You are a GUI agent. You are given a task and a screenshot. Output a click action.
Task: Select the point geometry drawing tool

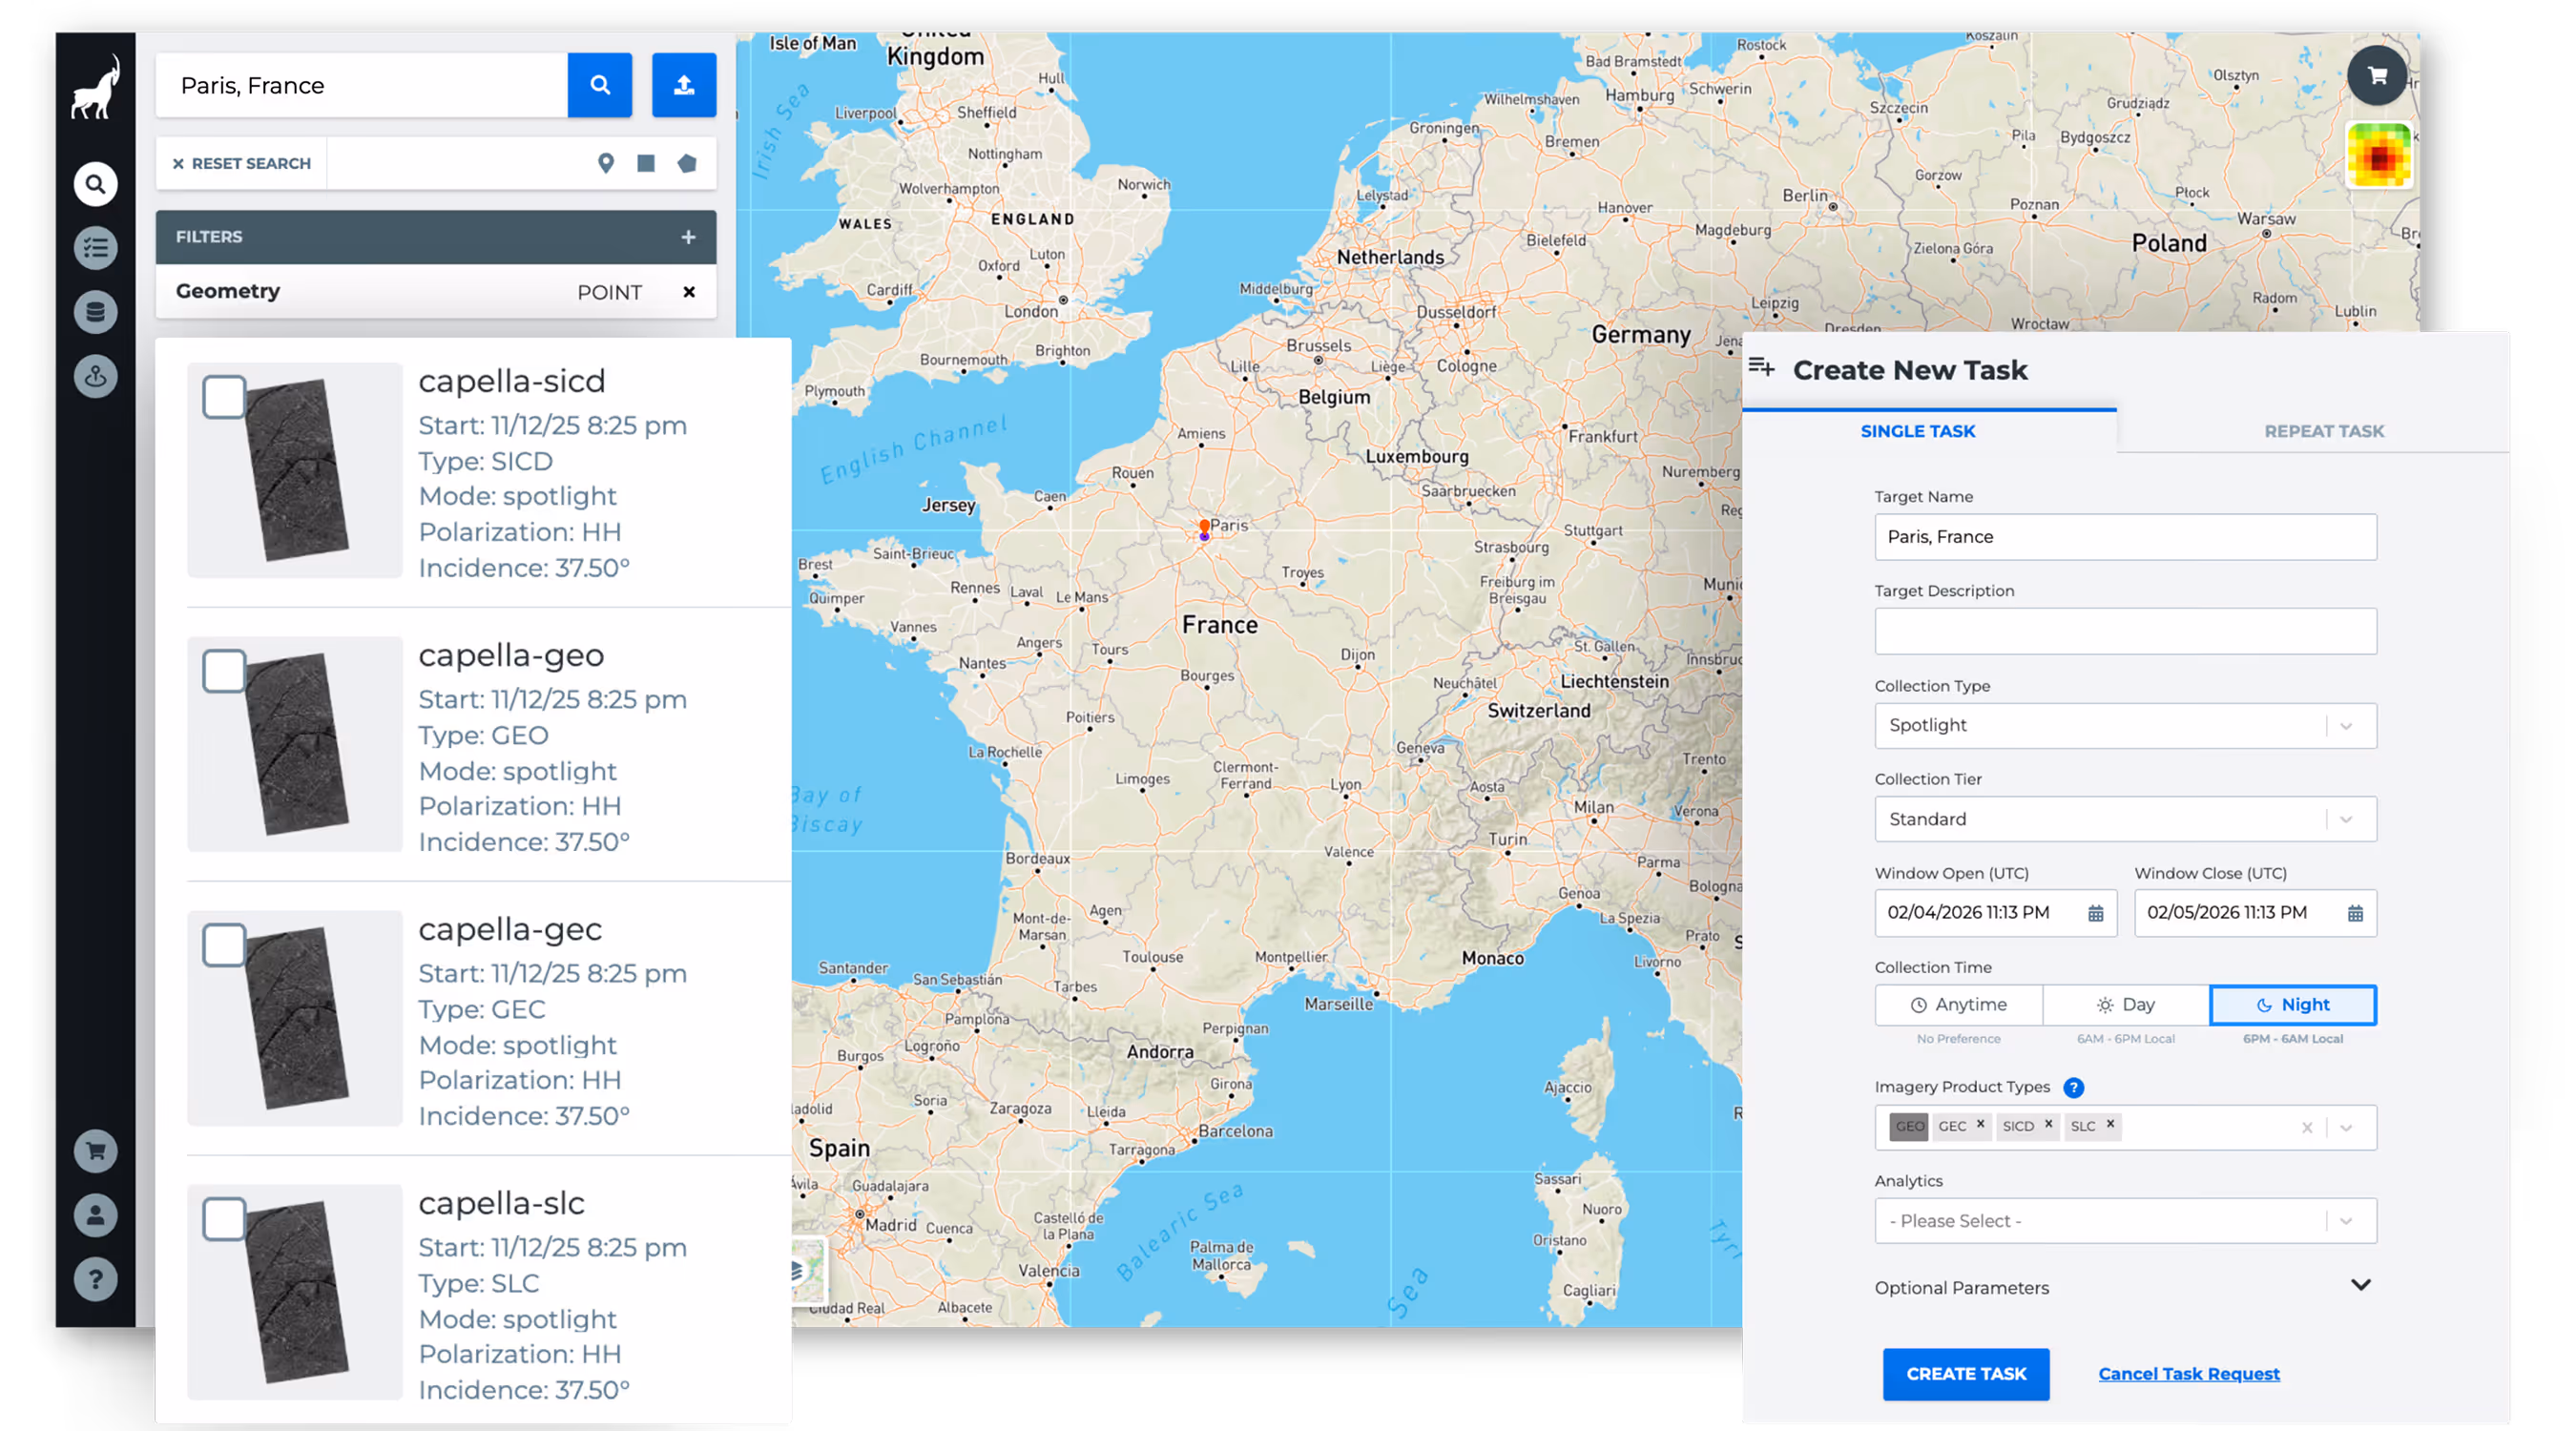[x=606, y=163]
